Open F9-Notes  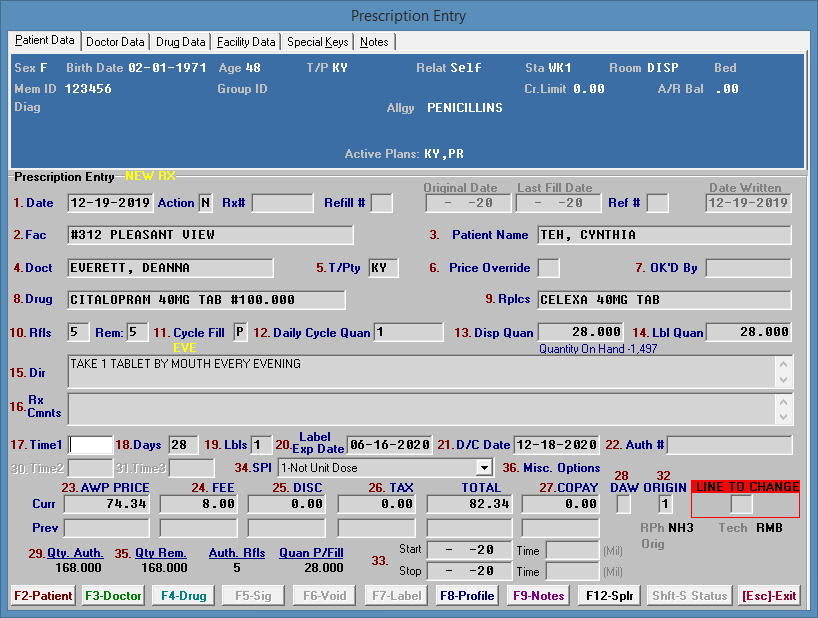(539, 596)
